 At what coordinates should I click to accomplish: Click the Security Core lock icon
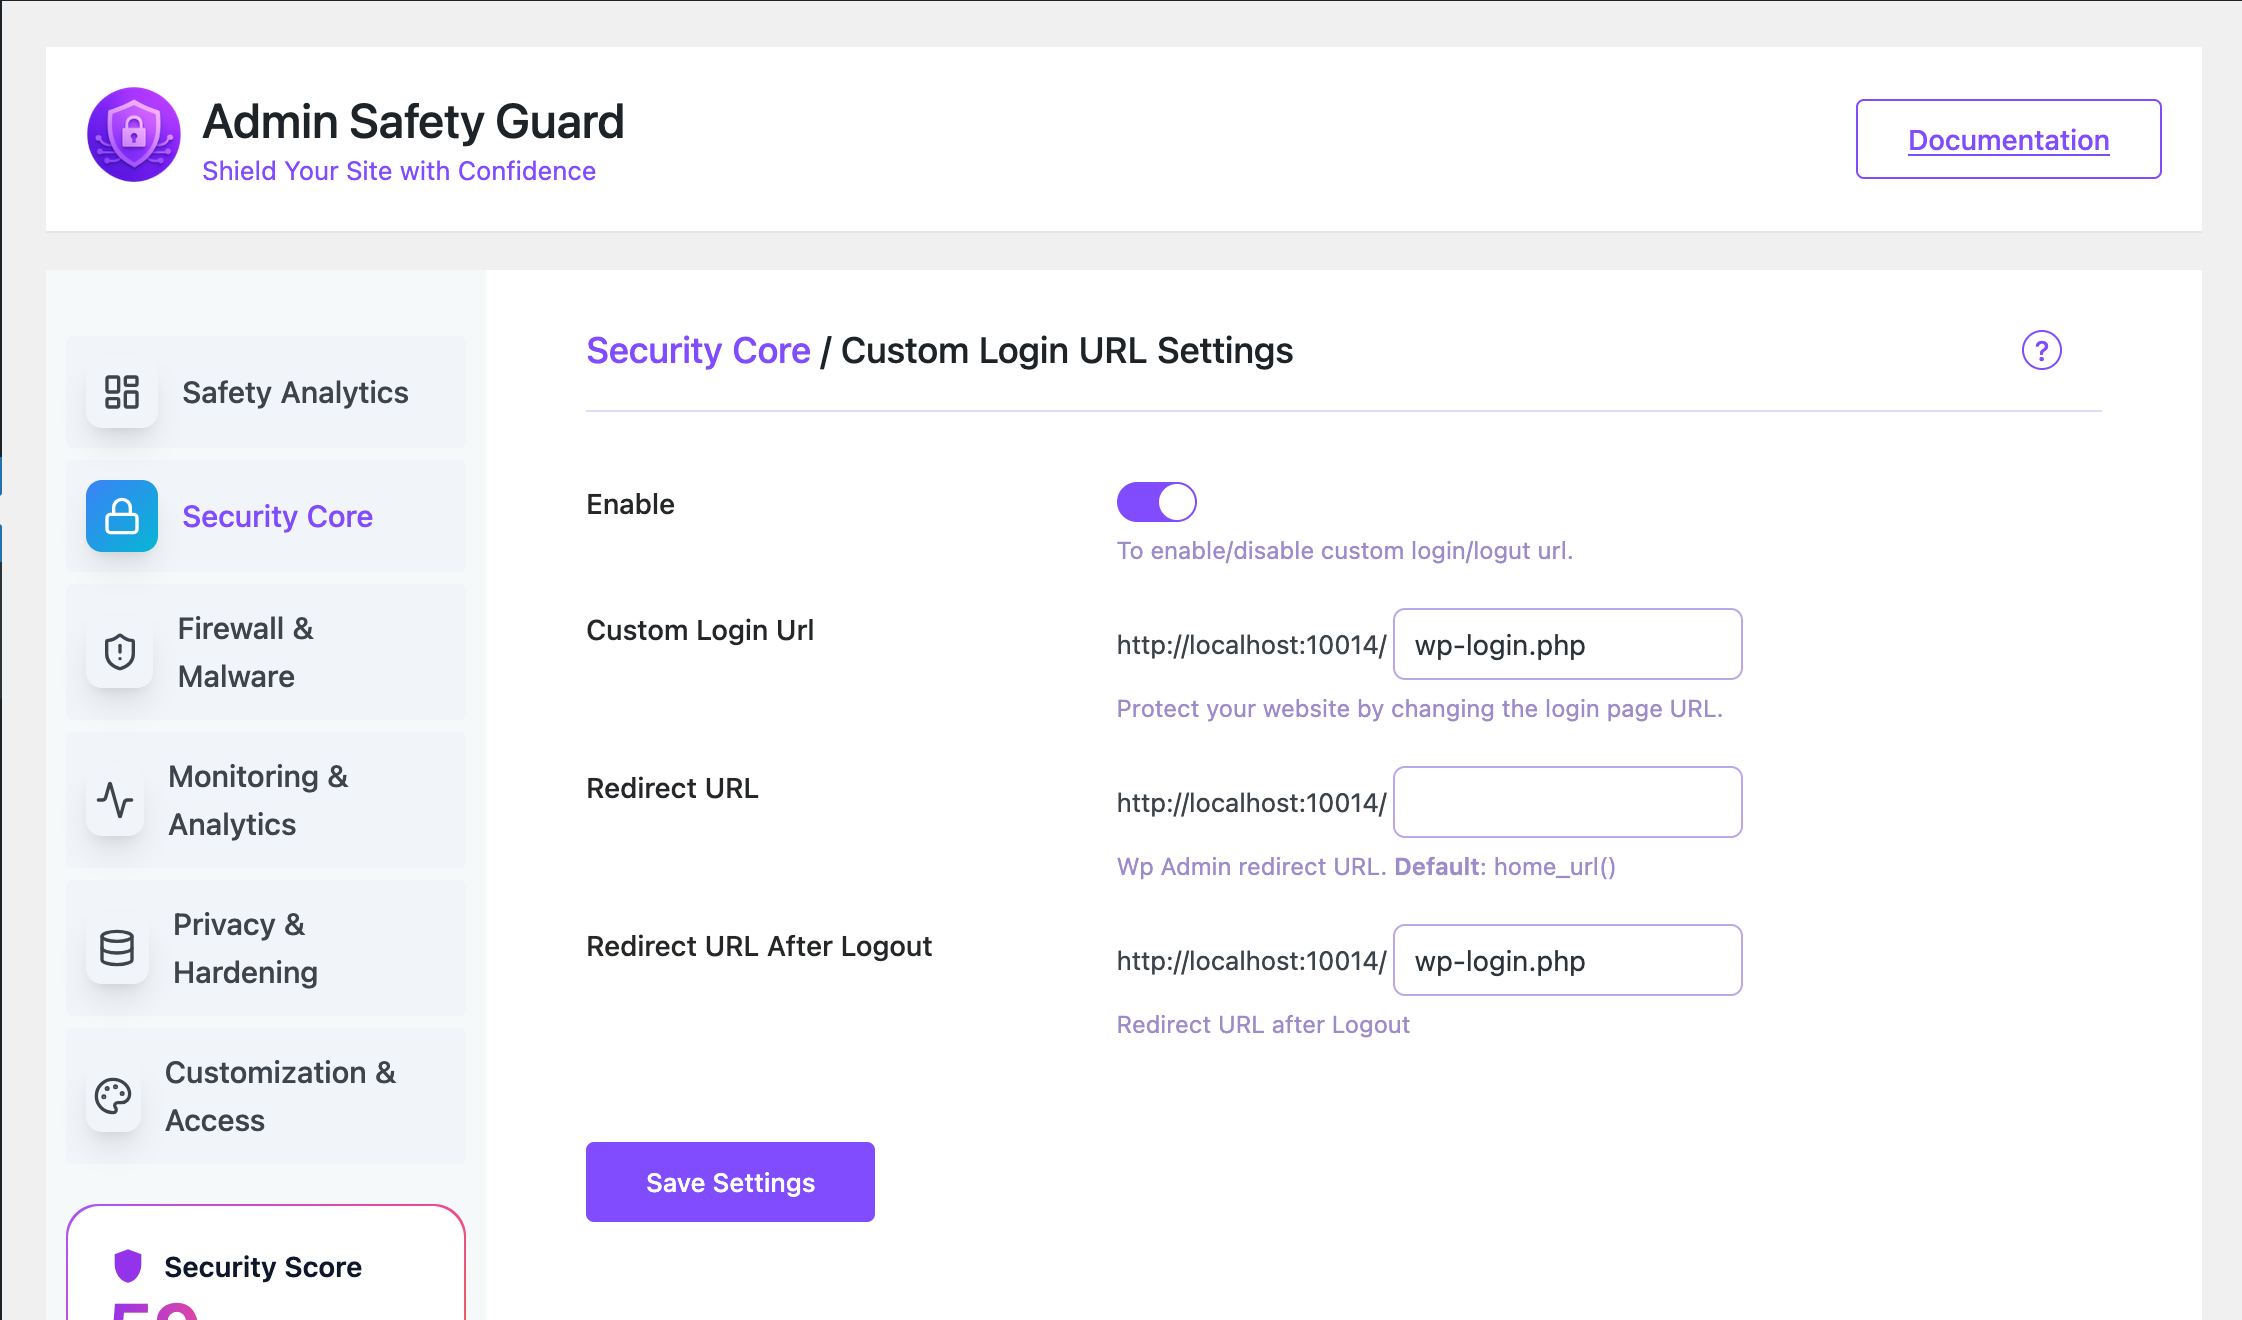pyautogui.click(x=122, y=516)
